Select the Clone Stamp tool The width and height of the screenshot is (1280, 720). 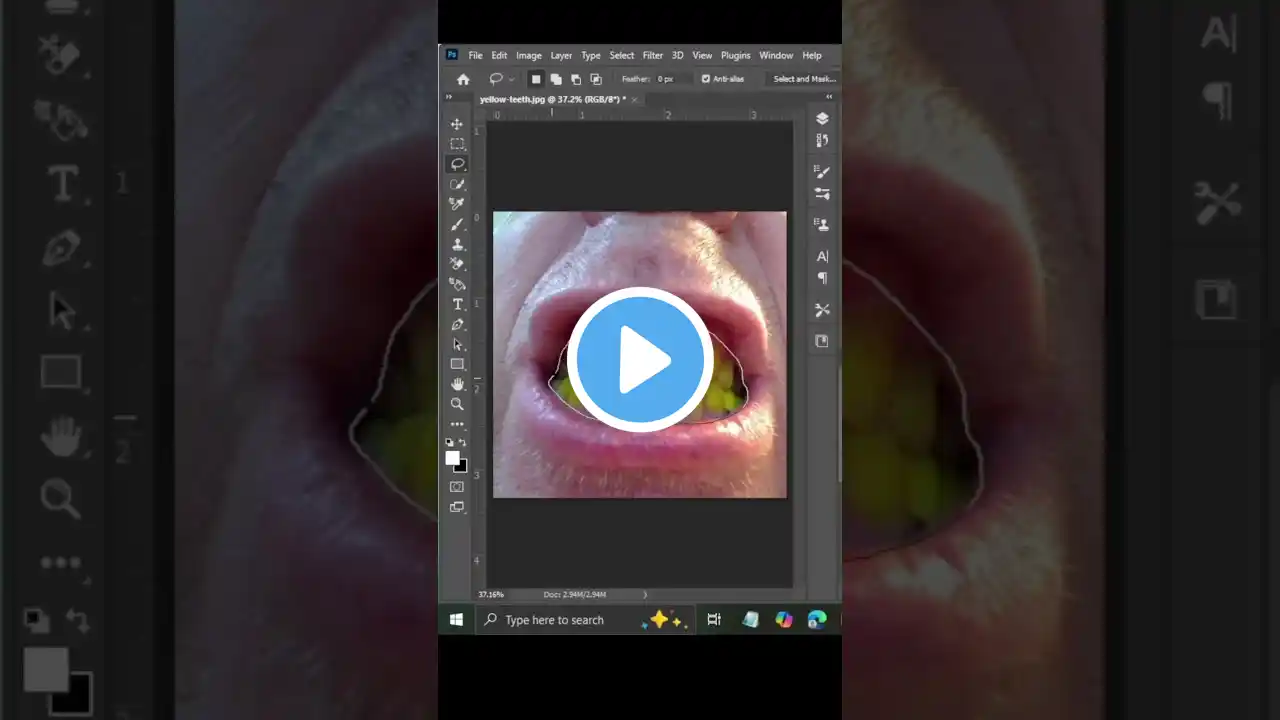coord(457,244)
